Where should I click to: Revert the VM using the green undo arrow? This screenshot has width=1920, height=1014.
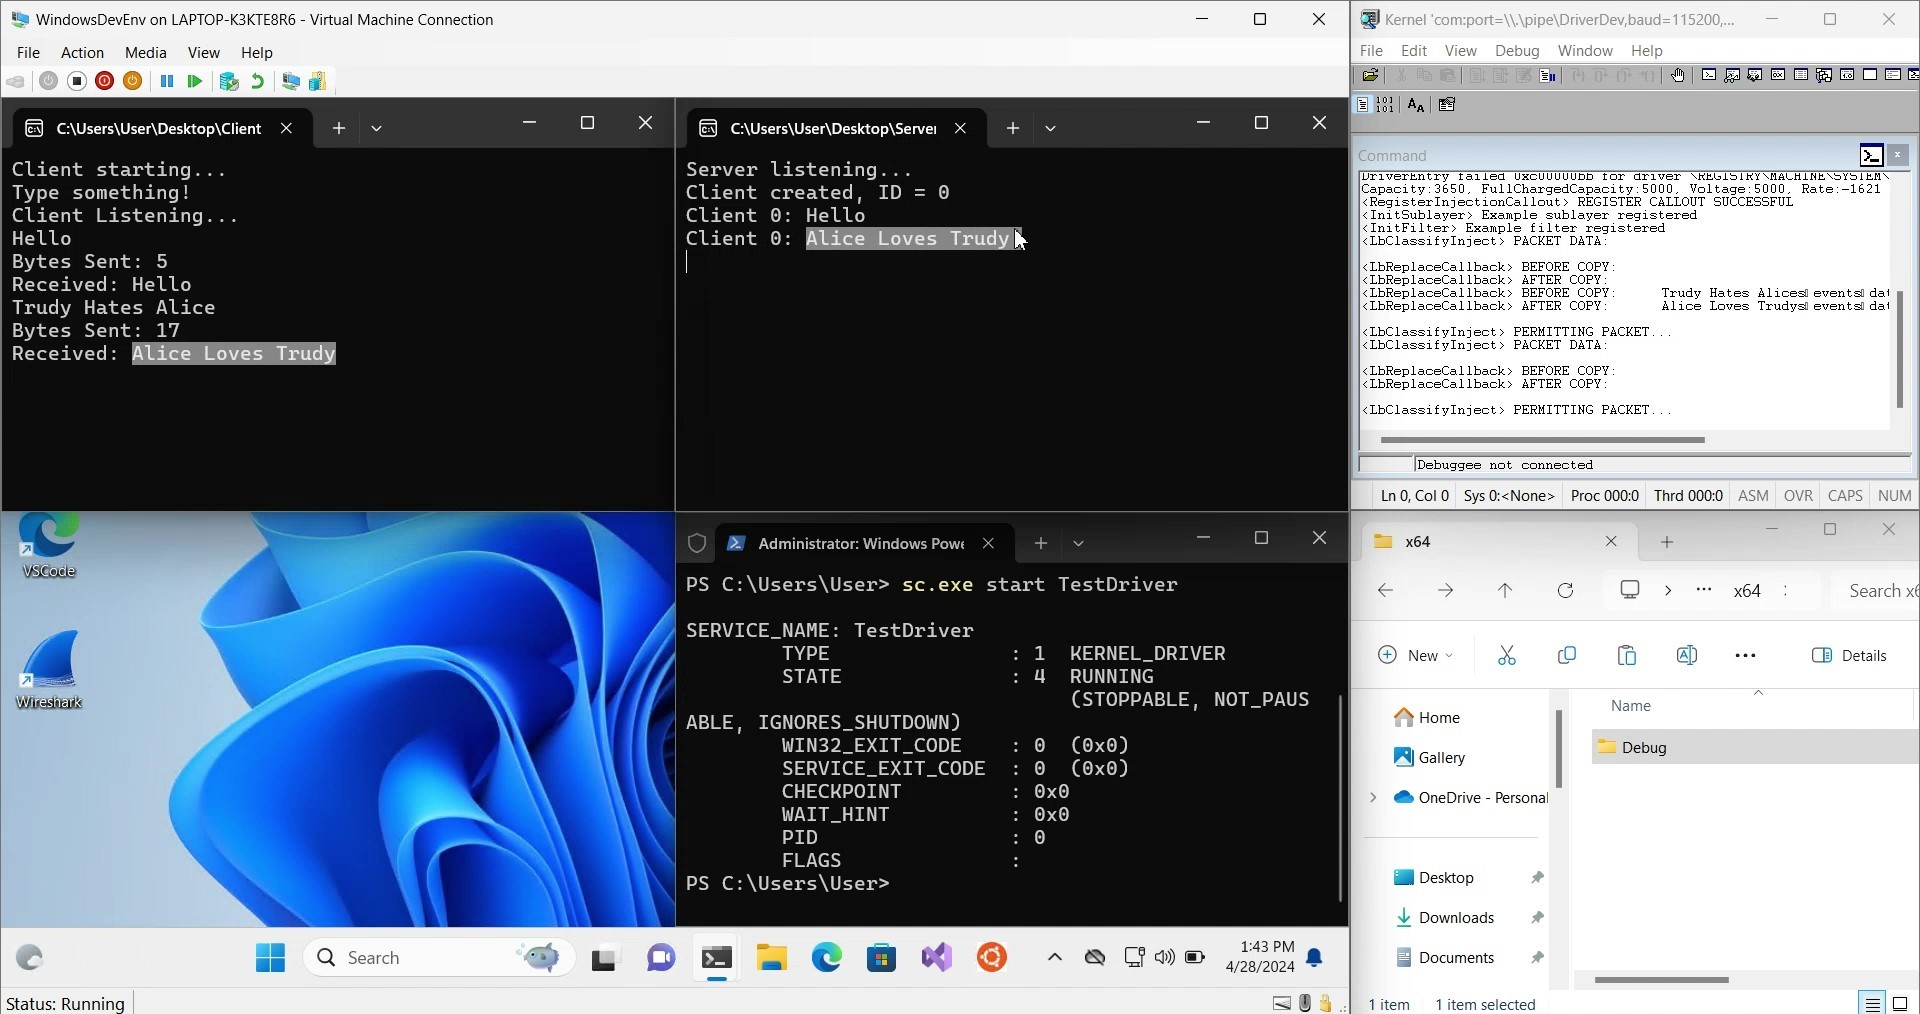click(257, 81)
